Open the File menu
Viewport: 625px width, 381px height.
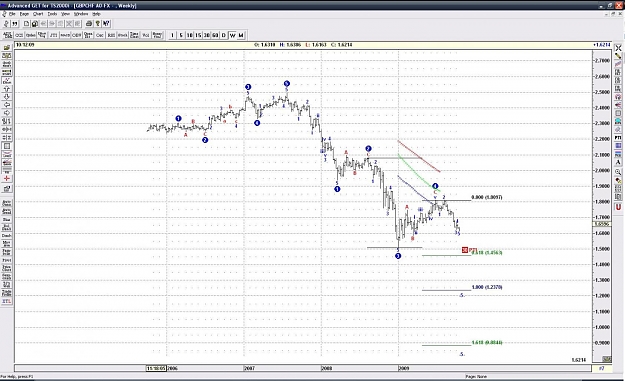coord(12,14)
